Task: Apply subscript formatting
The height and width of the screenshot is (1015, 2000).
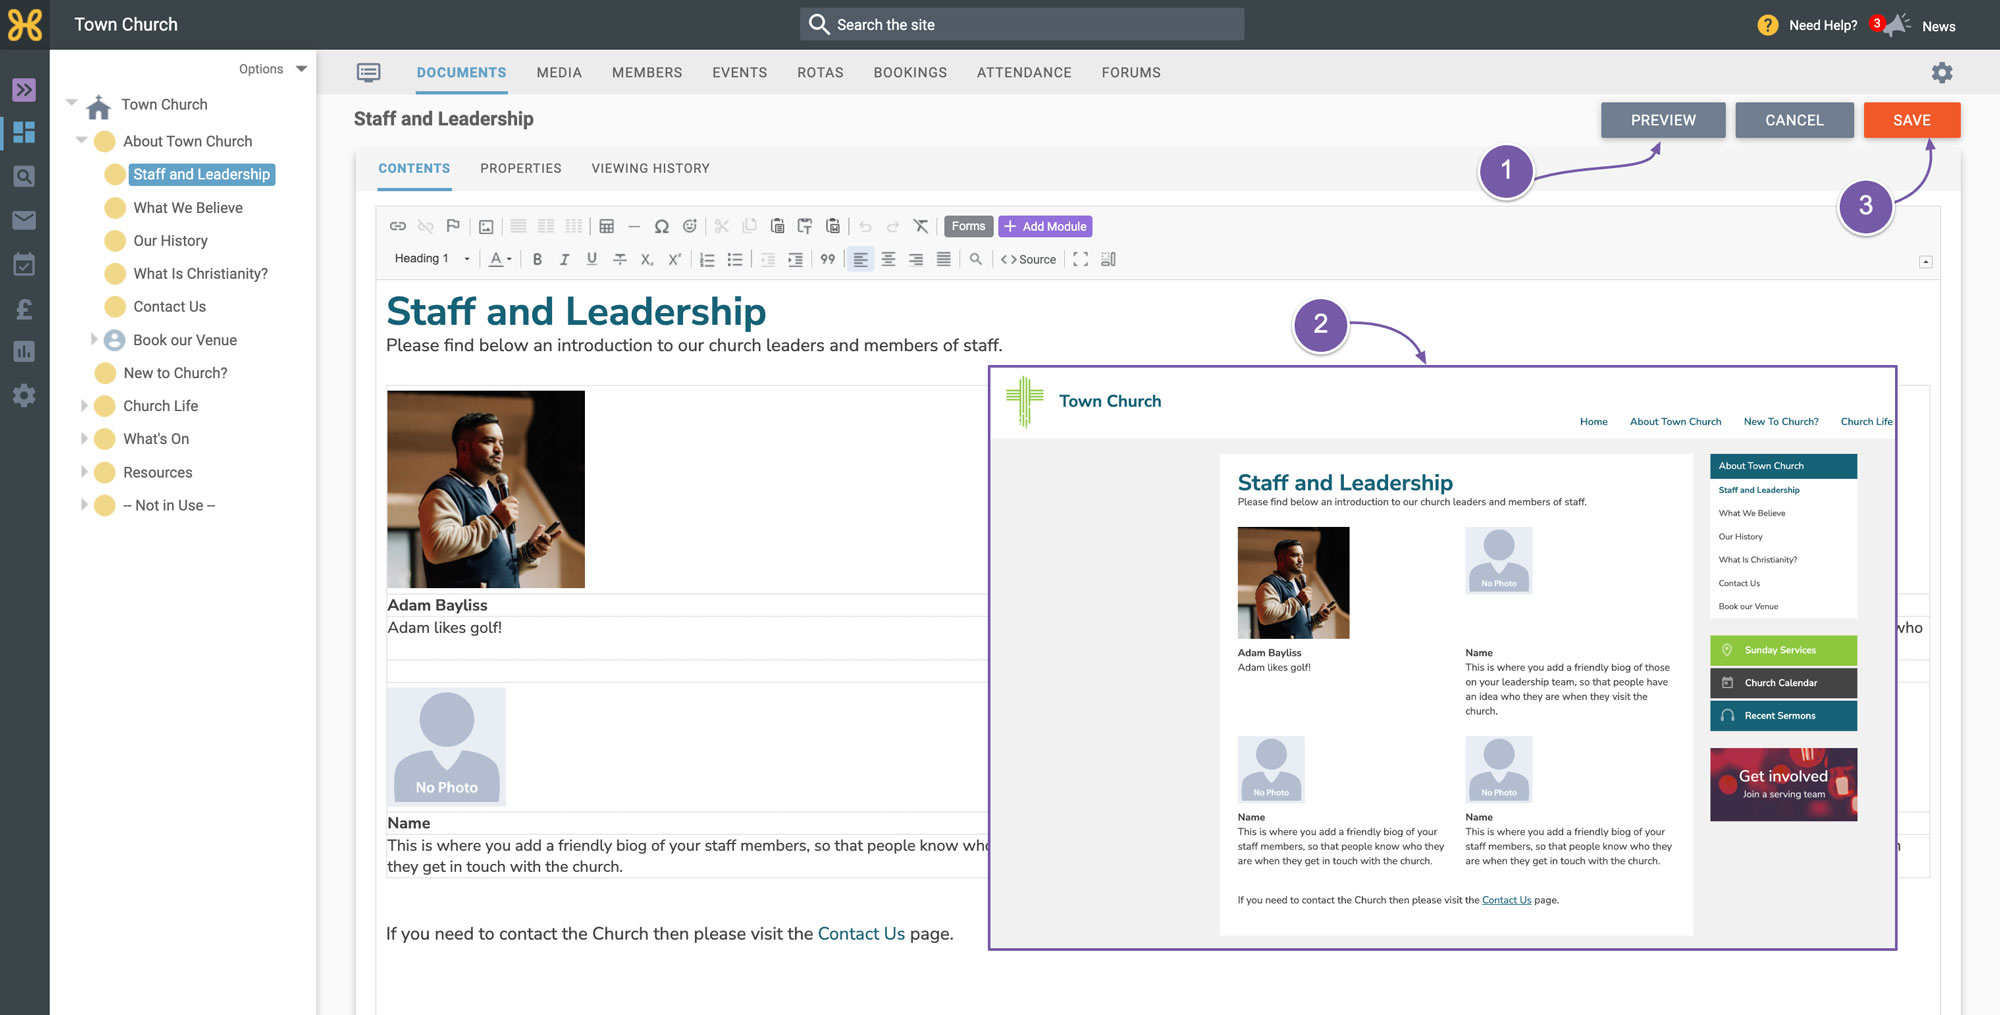Action: pyautogui.click(x=647, y=259)
